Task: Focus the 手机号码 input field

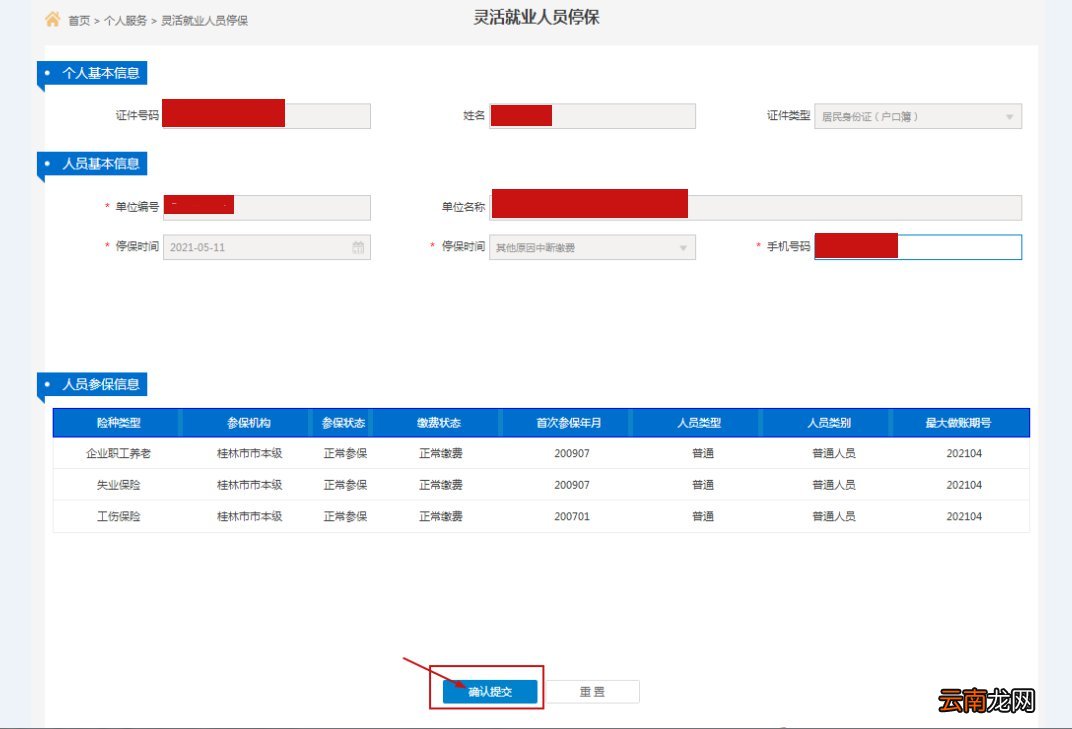Action: click(918, 247)
